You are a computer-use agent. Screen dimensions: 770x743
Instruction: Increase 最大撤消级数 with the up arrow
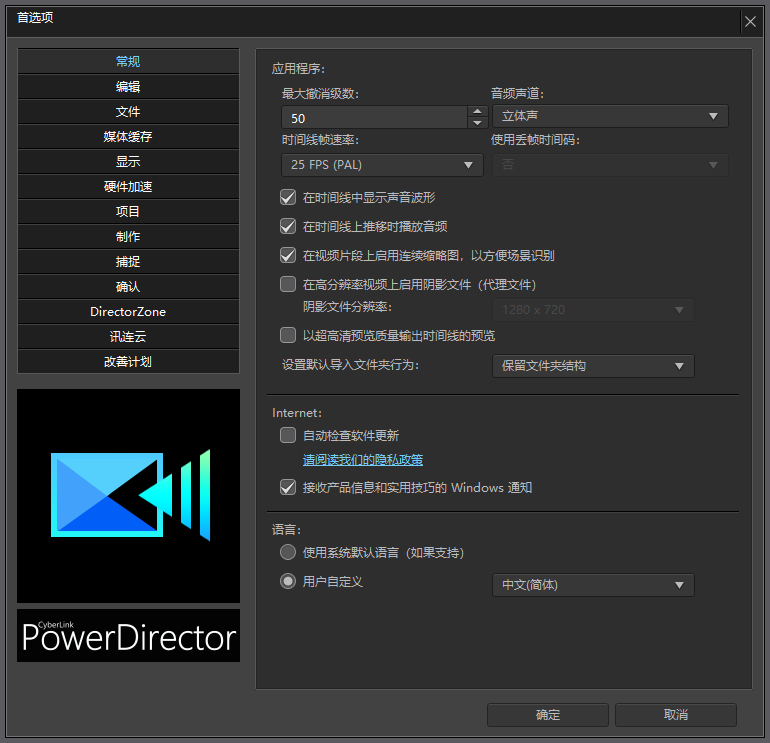[x=477, y=111]
